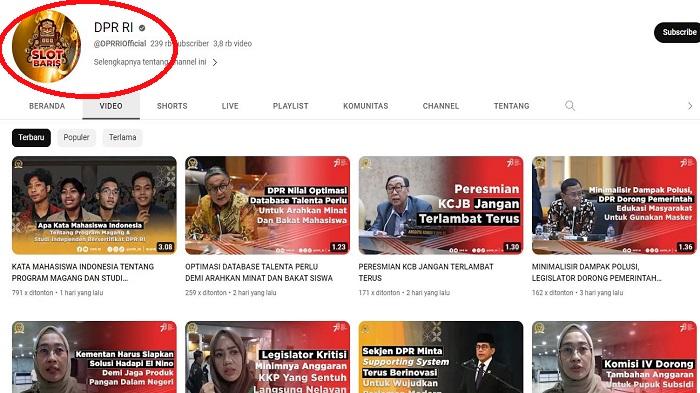Click the right chevron to show more tabs

coord(690,106)
